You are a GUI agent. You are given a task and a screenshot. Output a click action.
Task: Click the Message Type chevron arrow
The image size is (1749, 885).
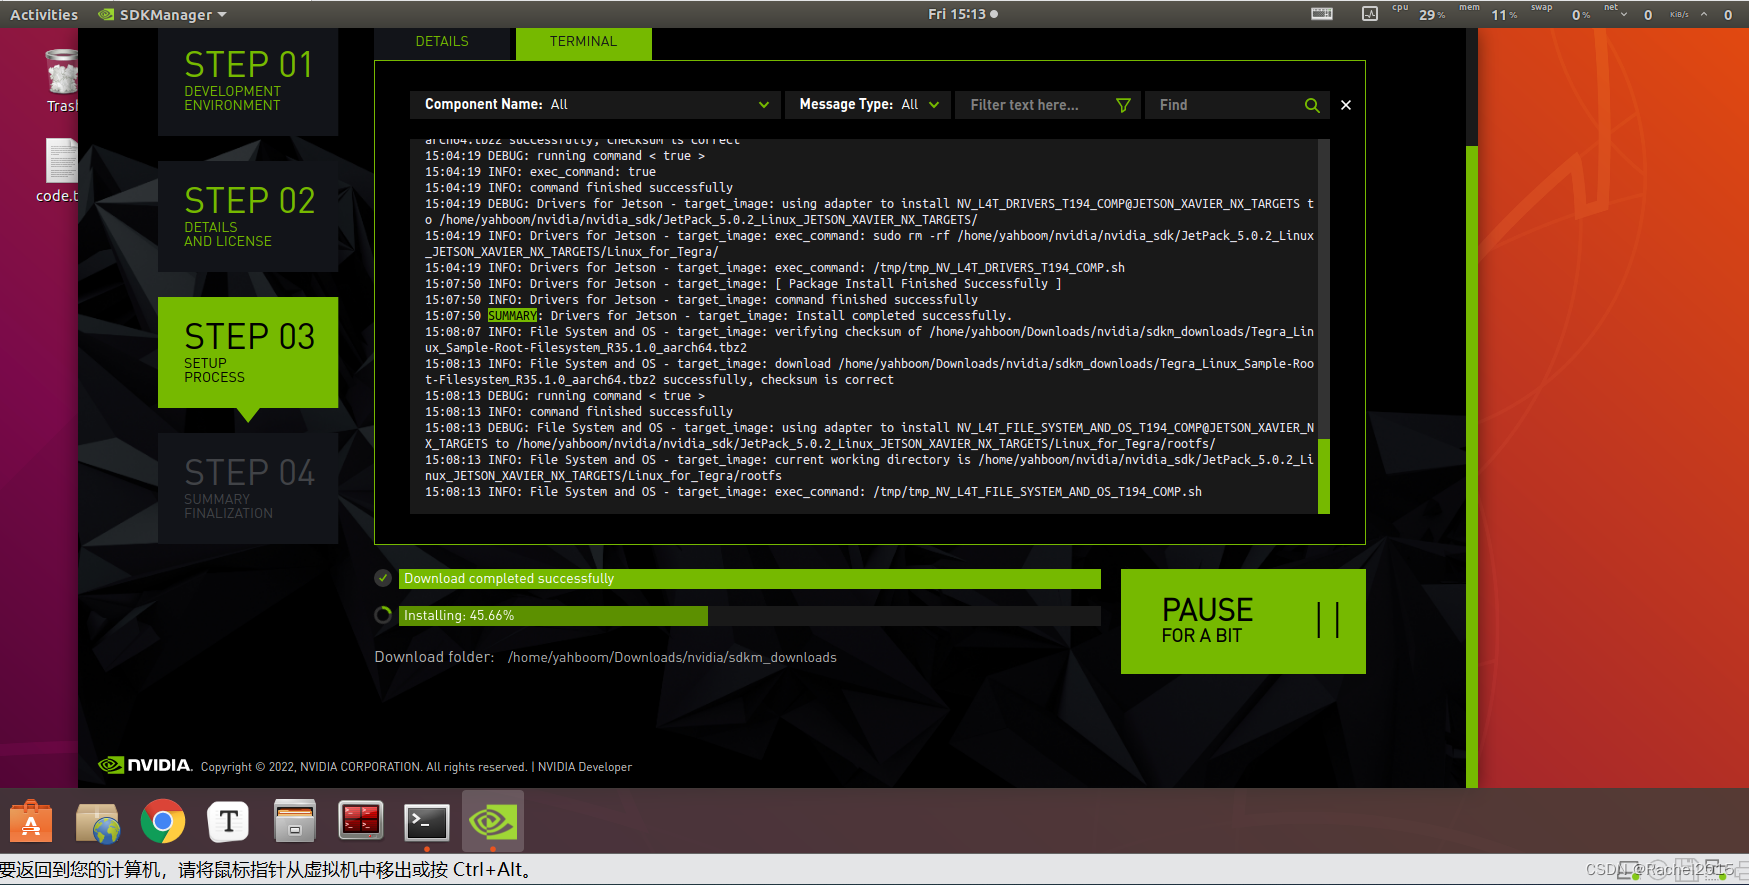pyautogui.click(x=934, y=105)
